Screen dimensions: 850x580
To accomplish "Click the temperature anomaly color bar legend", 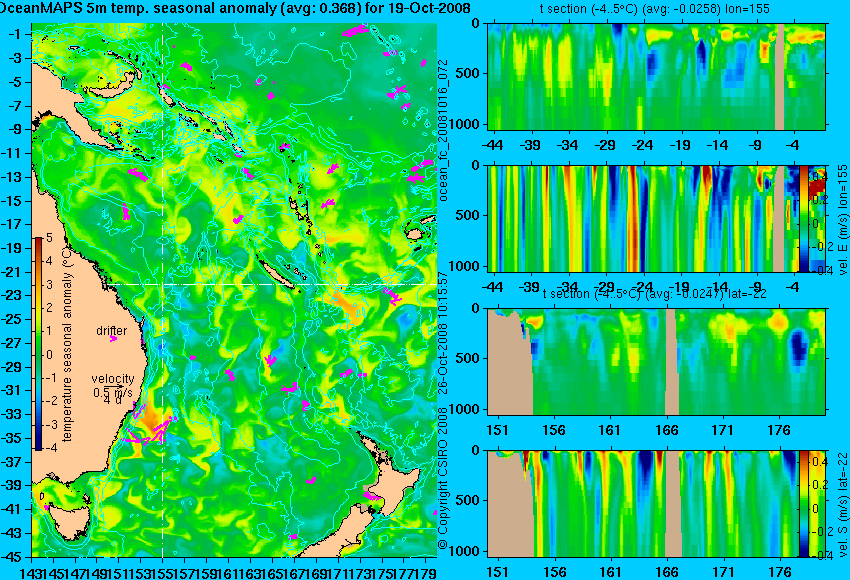I will (39, 344).
